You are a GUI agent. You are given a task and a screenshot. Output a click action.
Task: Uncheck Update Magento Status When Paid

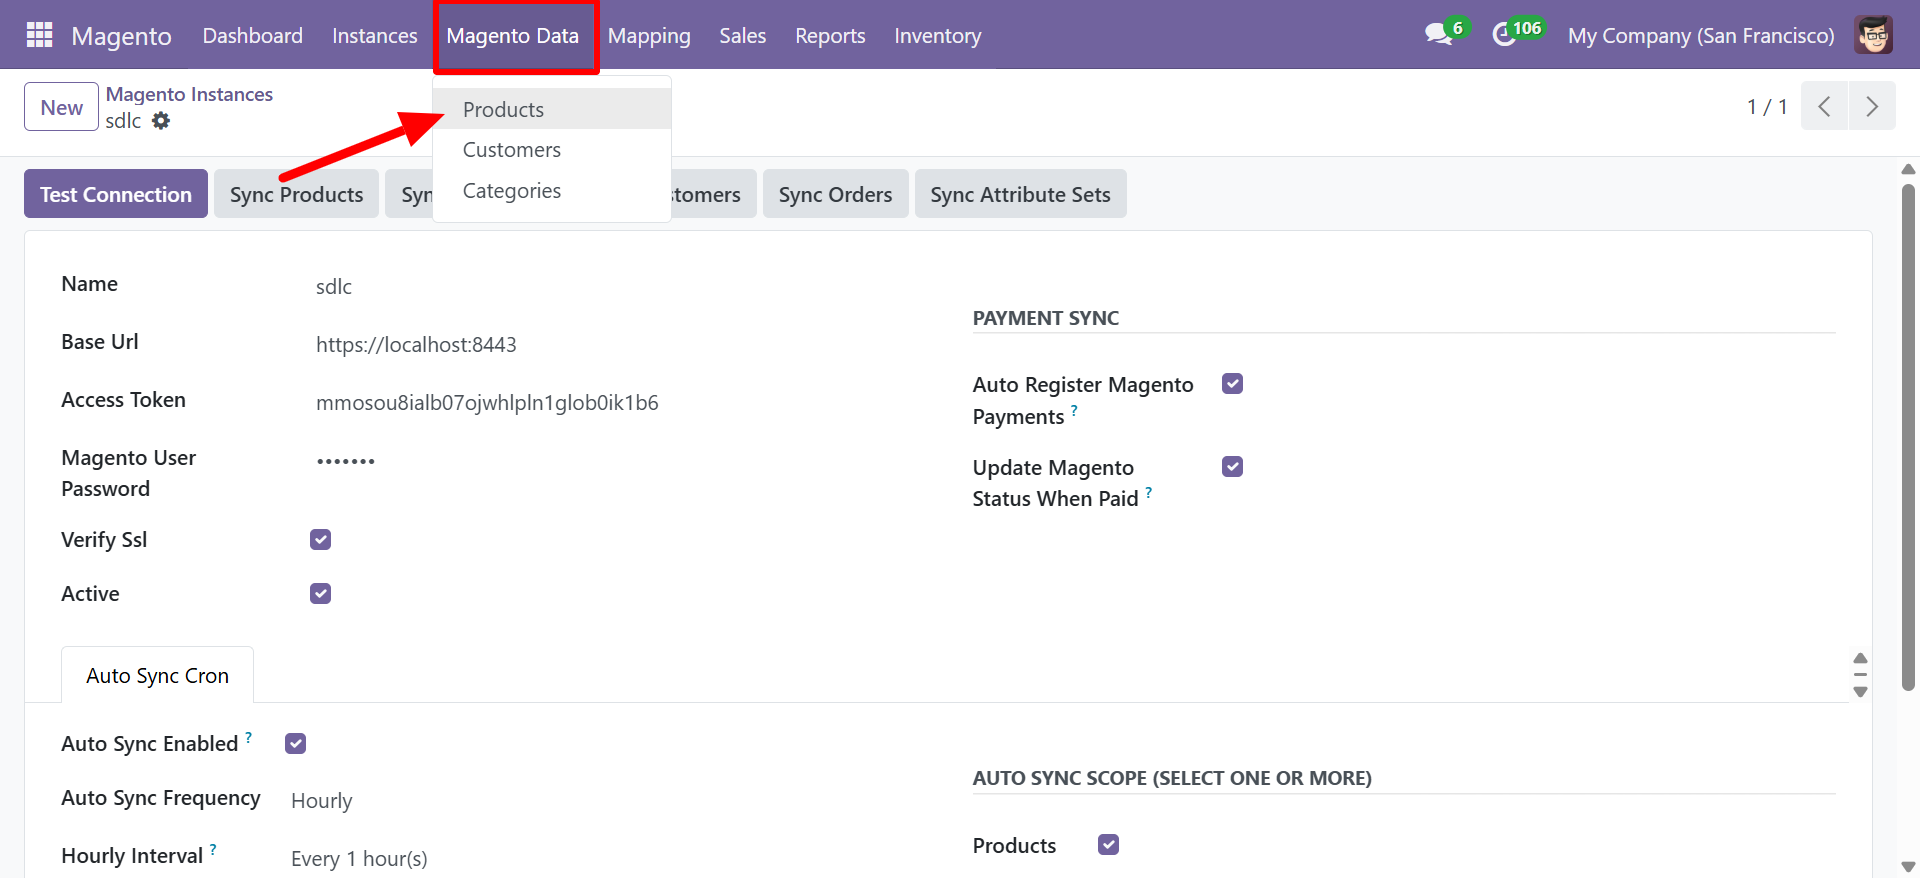pyautogui.click(x=1232, y=467)
